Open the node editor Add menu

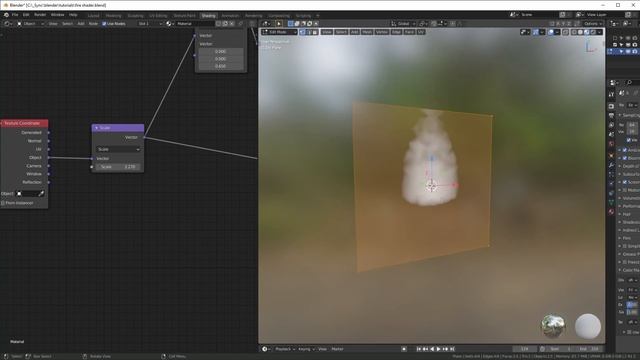(x=81, y=24)
